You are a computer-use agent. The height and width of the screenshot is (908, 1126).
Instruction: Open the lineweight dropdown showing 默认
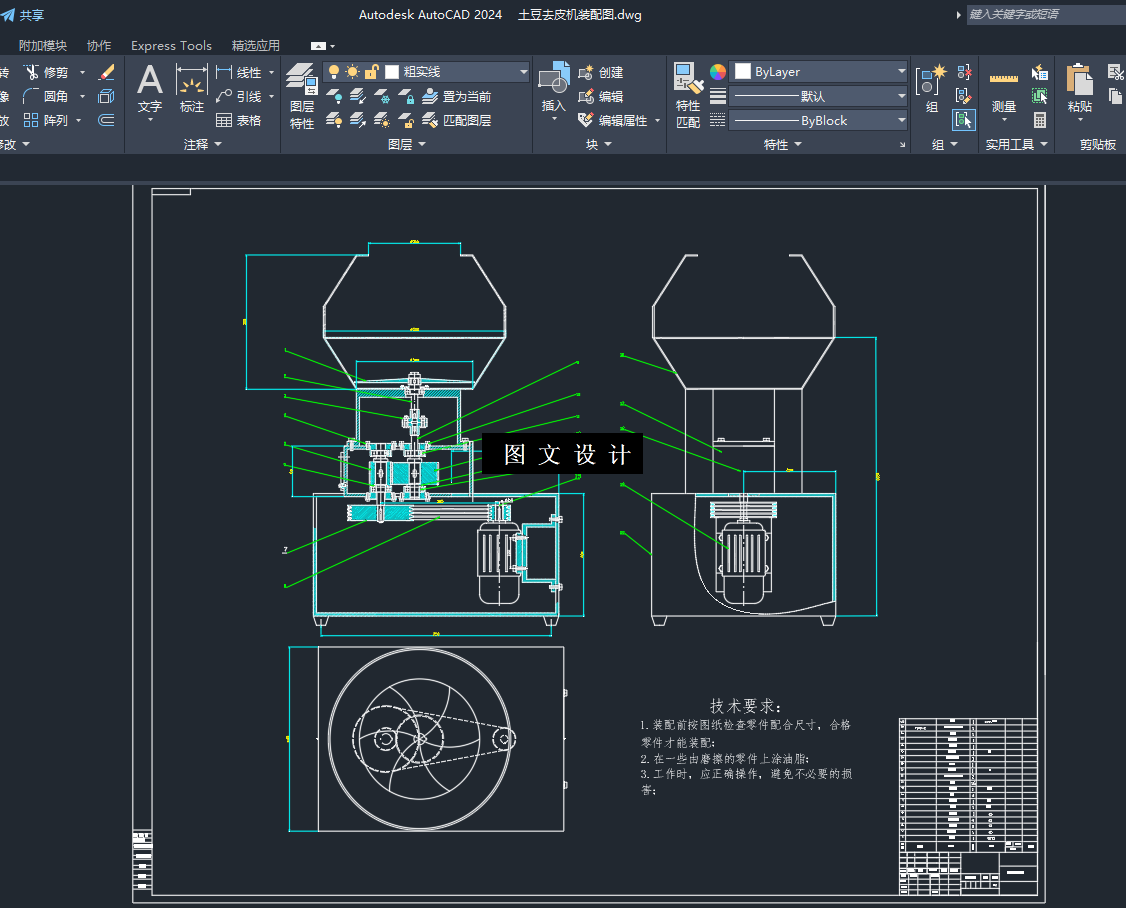[x=901, y=96]
